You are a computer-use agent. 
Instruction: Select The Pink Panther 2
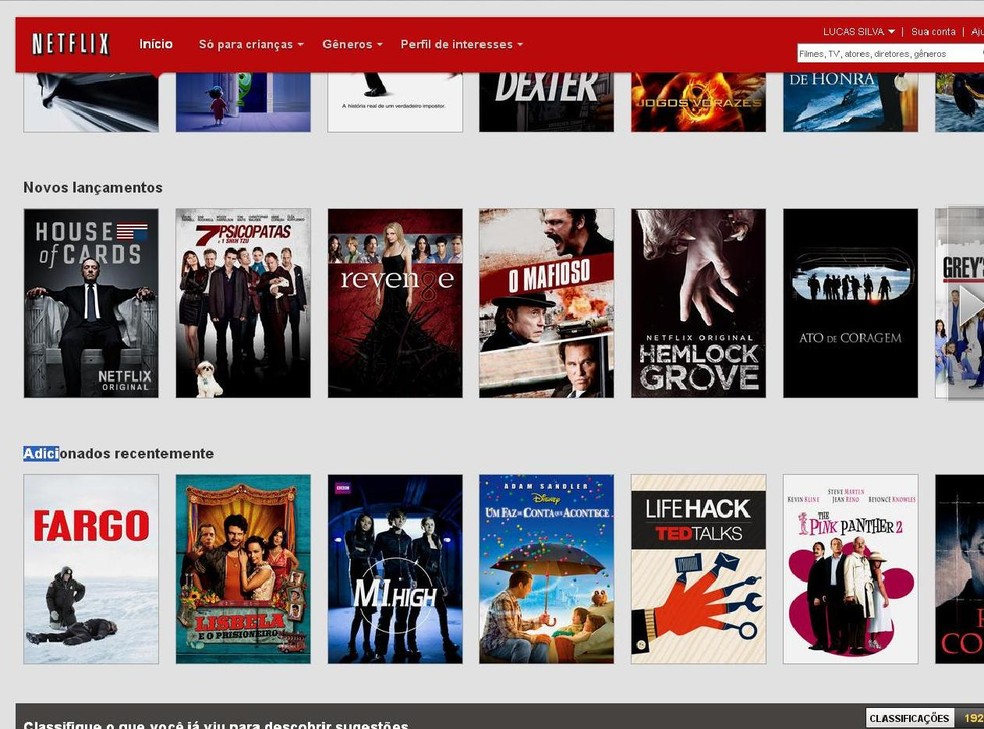(x=849, y=568)
